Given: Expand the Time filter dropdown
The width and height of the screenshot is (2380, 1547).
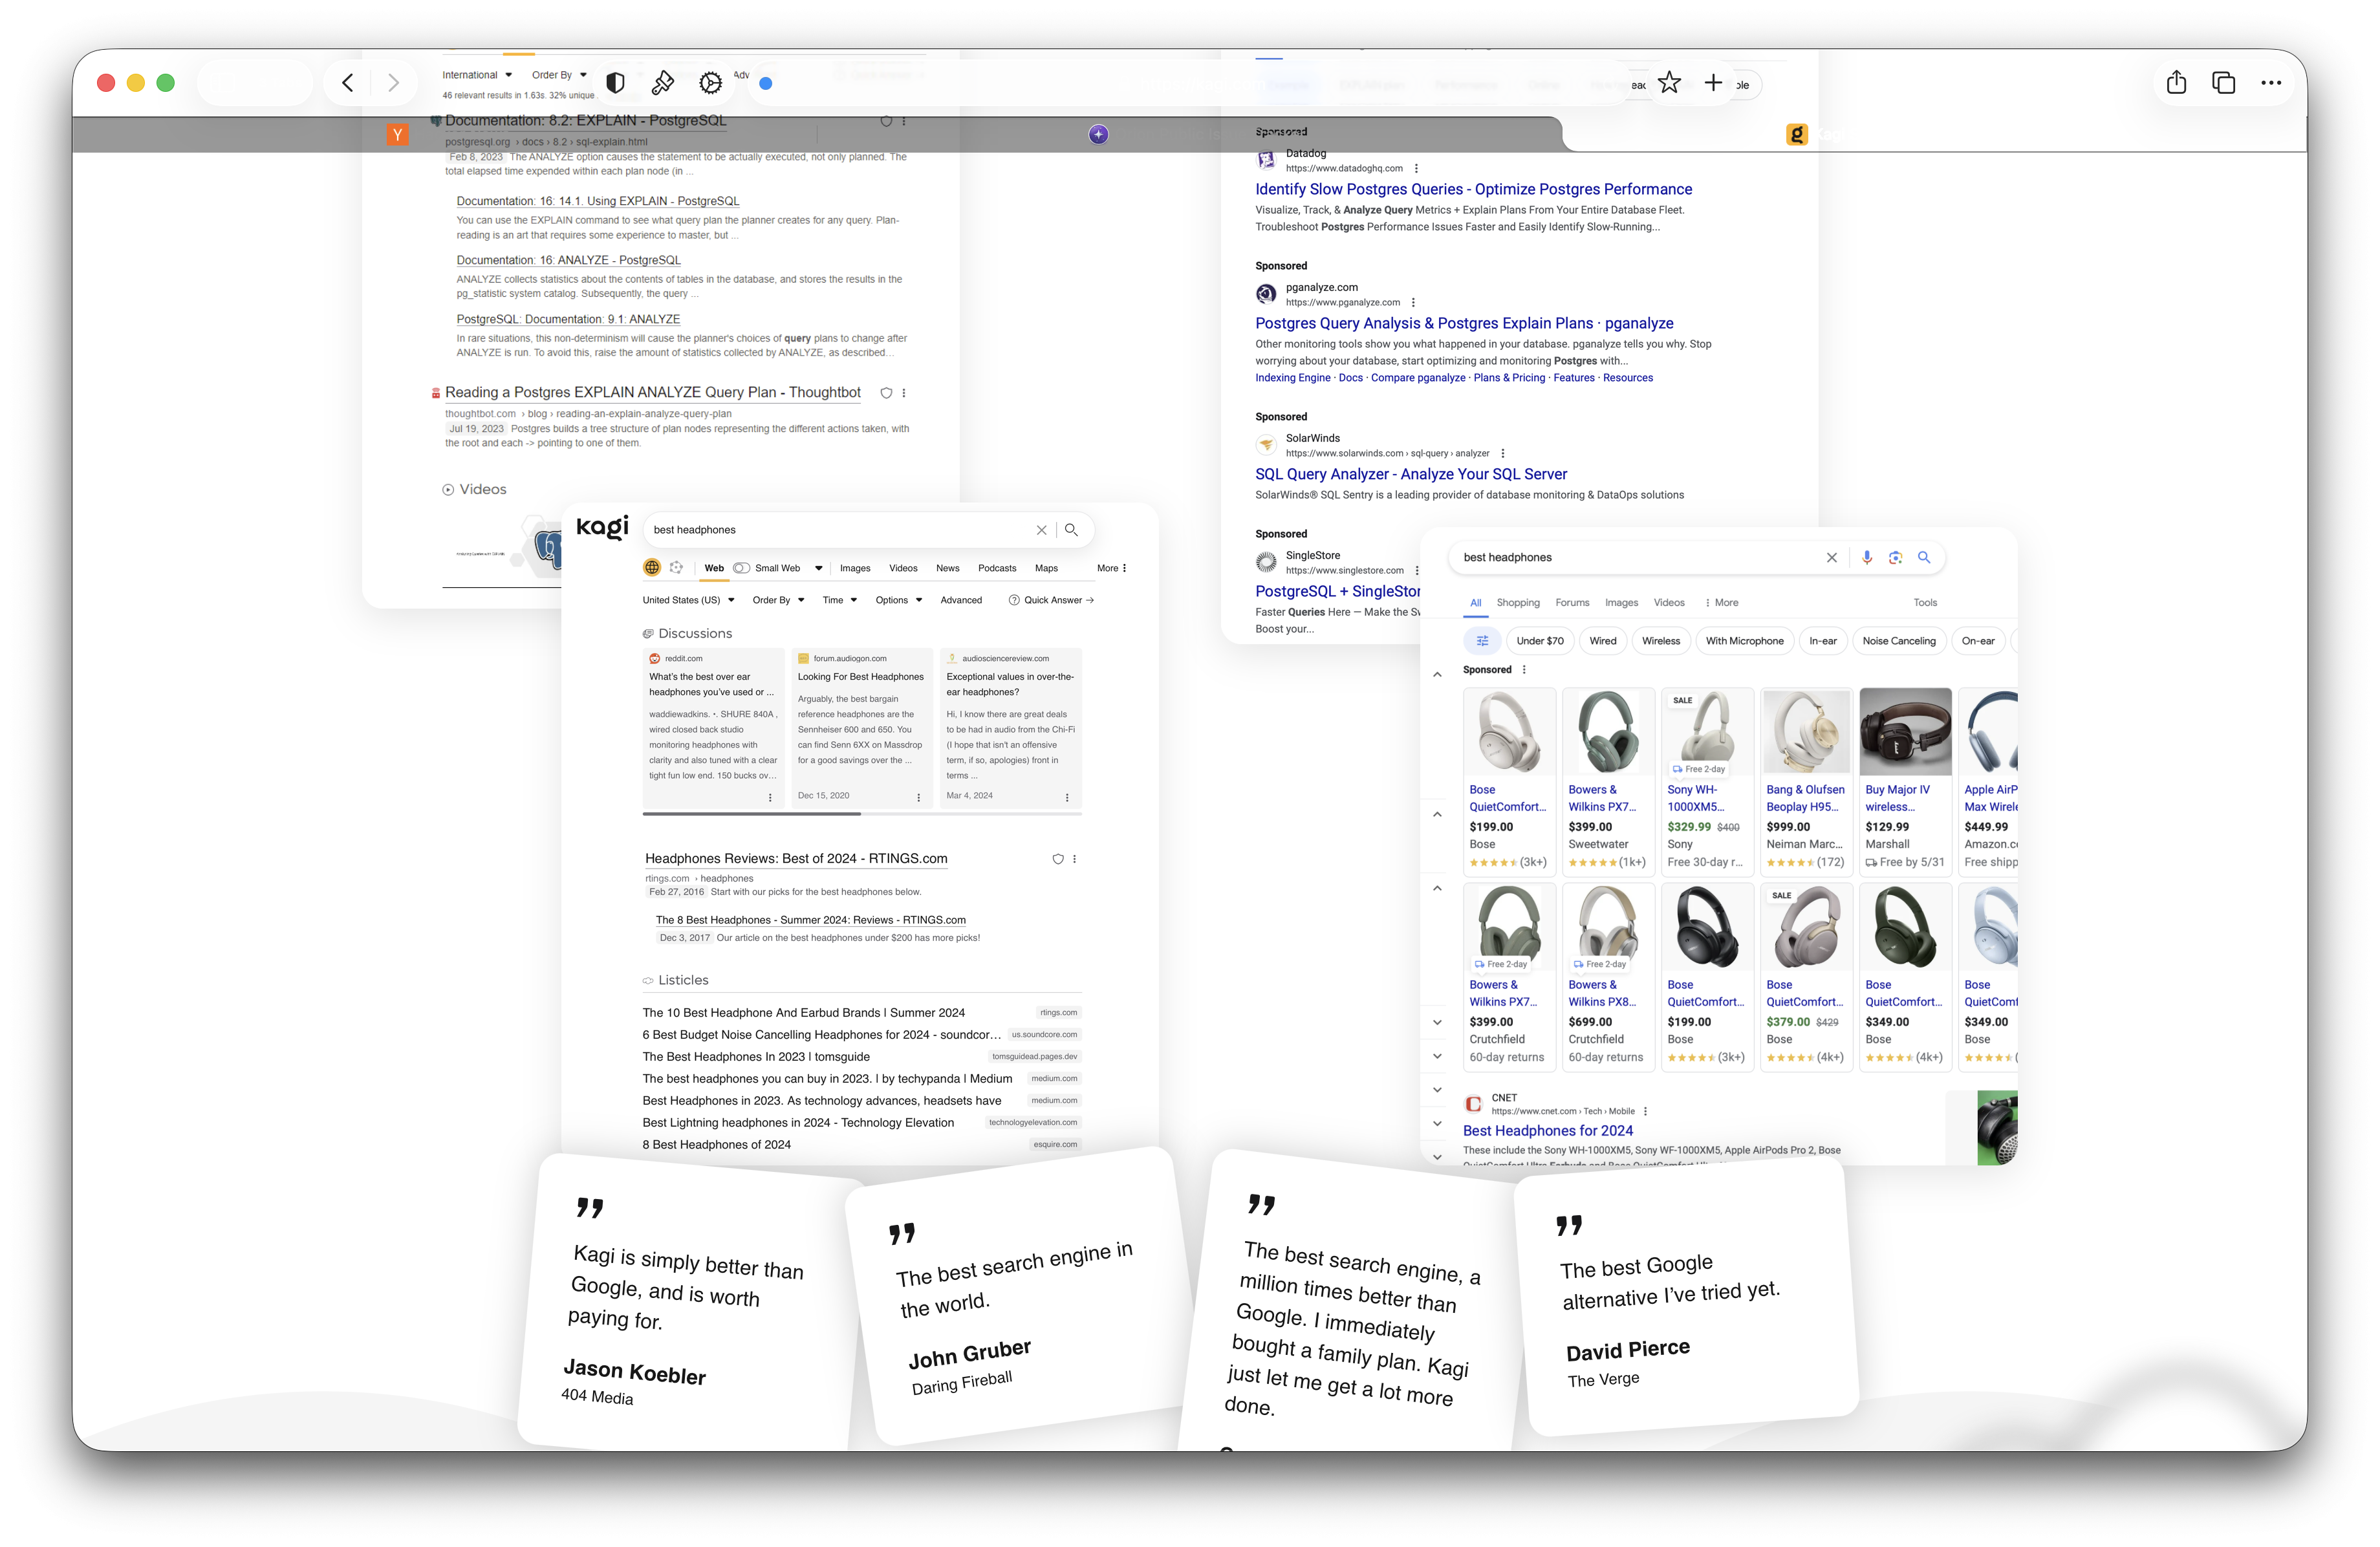Looking at the screenshot, I should click(x=839, y=600).
